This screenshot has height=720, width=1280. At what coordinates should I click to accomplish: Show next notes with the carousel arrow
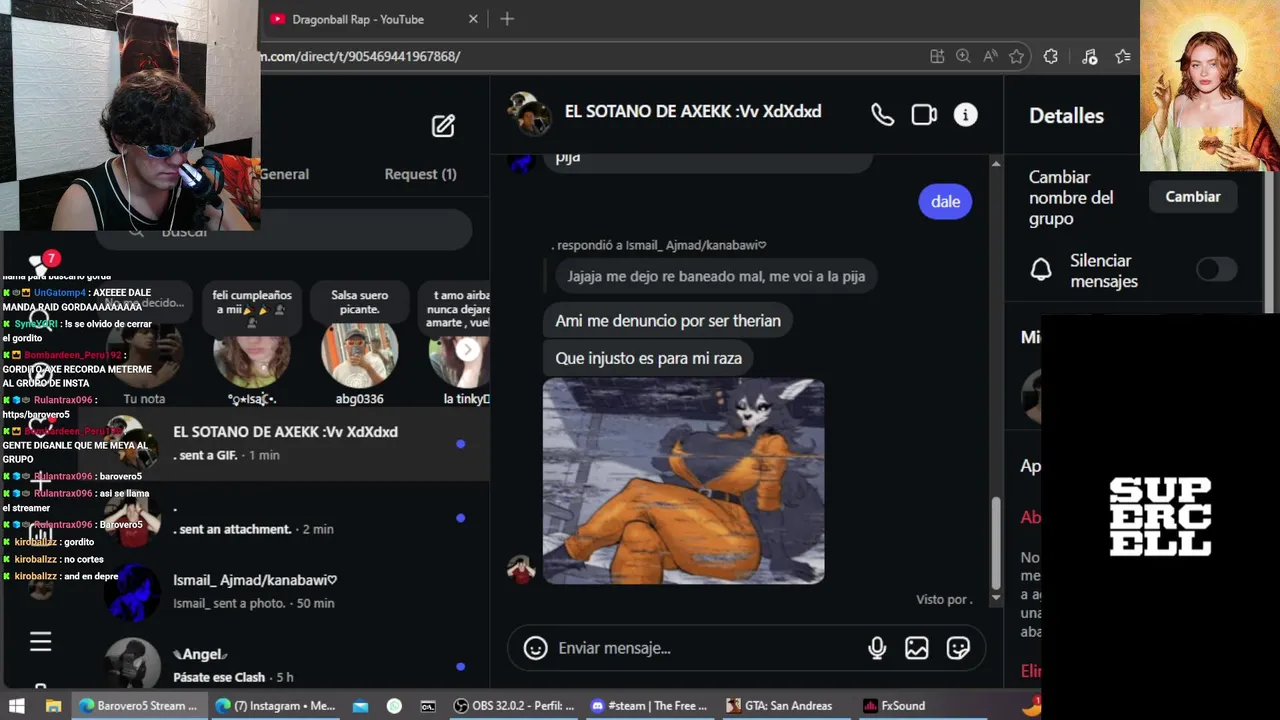pyautogui.click(x=468, y=350)
